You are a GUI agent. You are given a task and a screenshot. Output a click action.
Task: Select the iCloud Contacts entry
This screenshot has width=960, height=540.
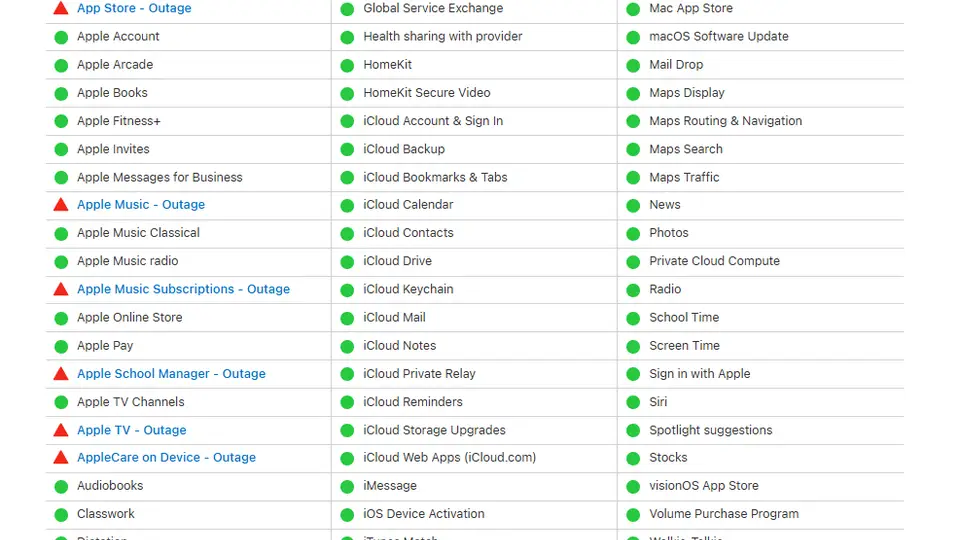[x=408, y=233]
